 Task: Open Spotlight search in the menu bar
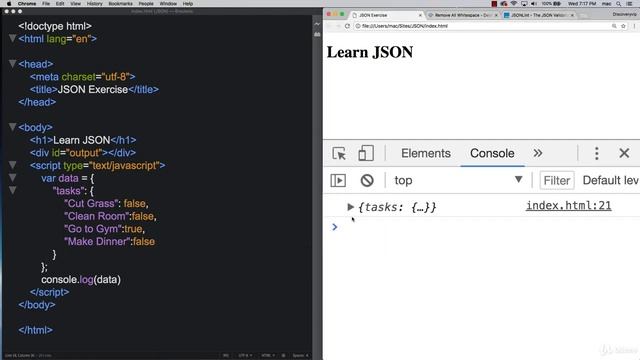[619, 4]
